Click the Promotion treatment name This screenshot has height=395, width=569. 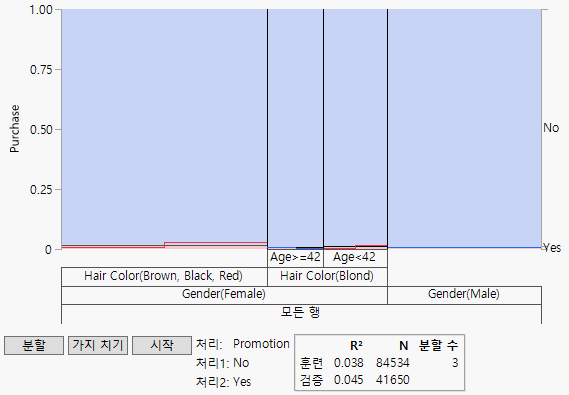click(x=261, y=344)
